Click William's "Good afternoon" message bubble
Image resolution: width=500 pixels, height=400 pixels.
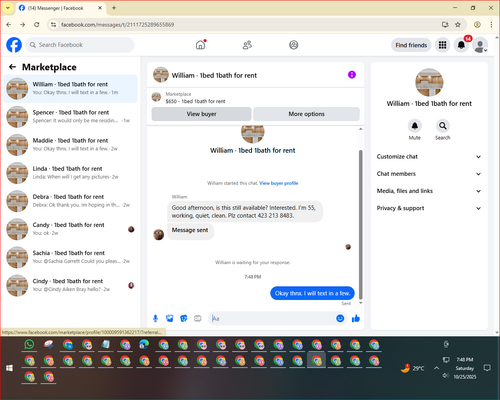[245, 211]
